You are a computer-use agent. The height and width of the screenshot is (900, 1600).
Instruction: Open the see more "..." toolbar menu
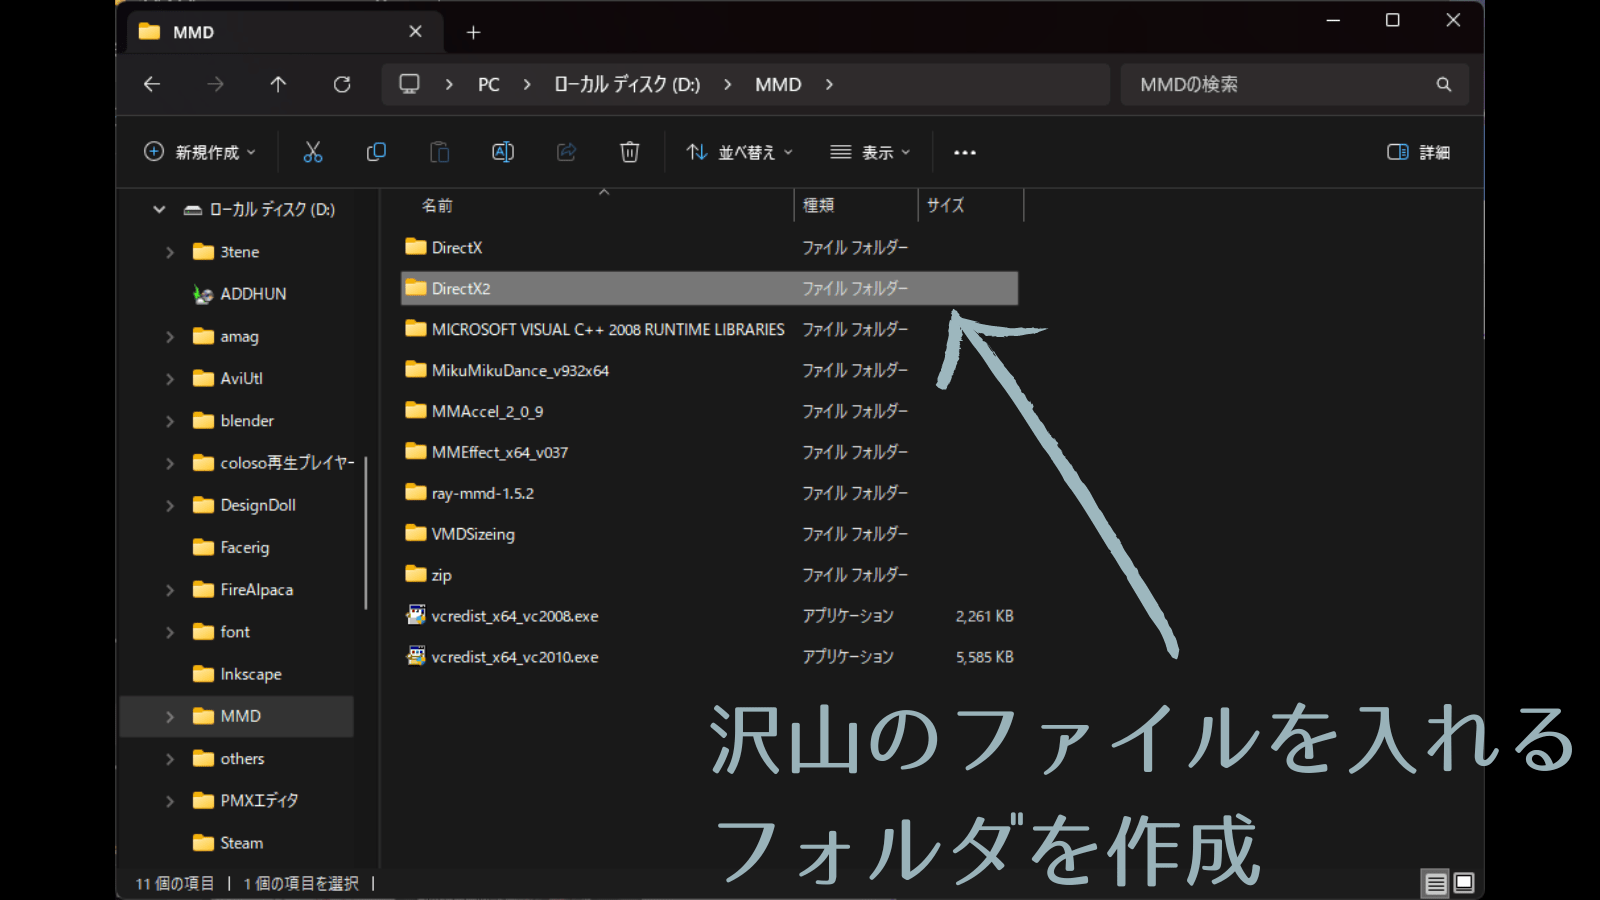[964, 152]
